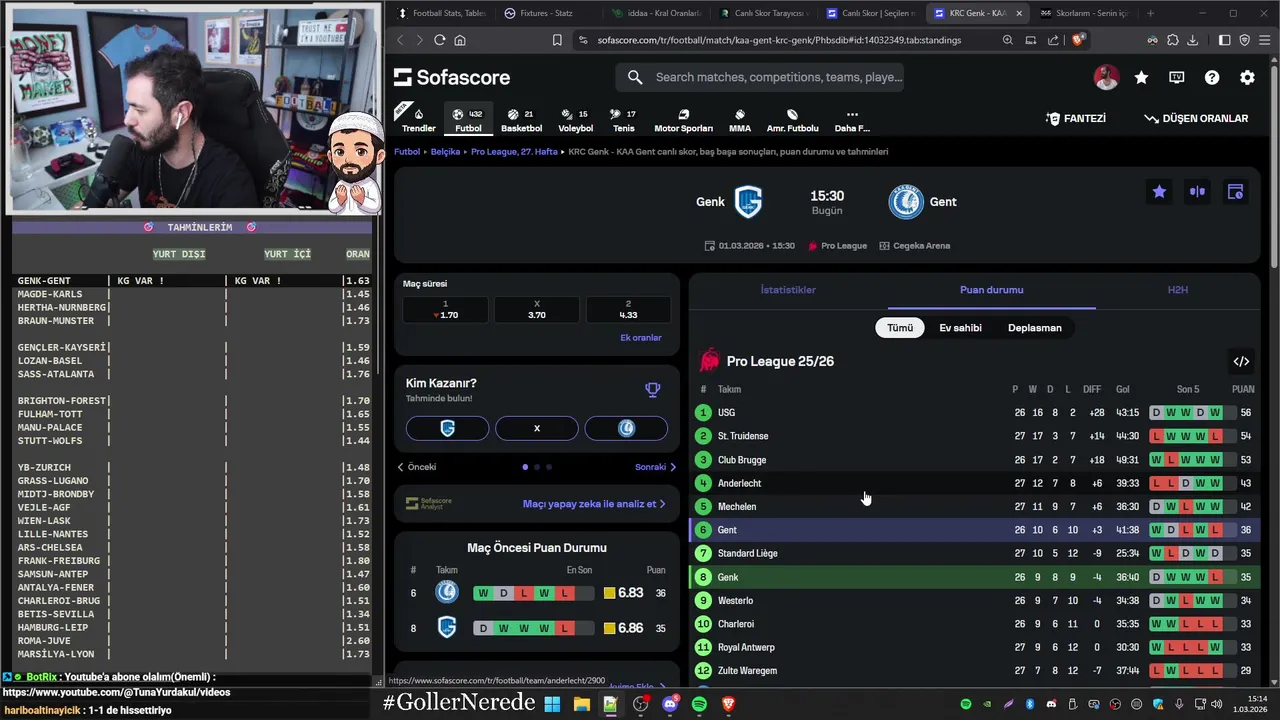This screenshot has width=1280, height=720.
Task: Click the home odds 1.70 box
Action: click(x=446, y=310)
